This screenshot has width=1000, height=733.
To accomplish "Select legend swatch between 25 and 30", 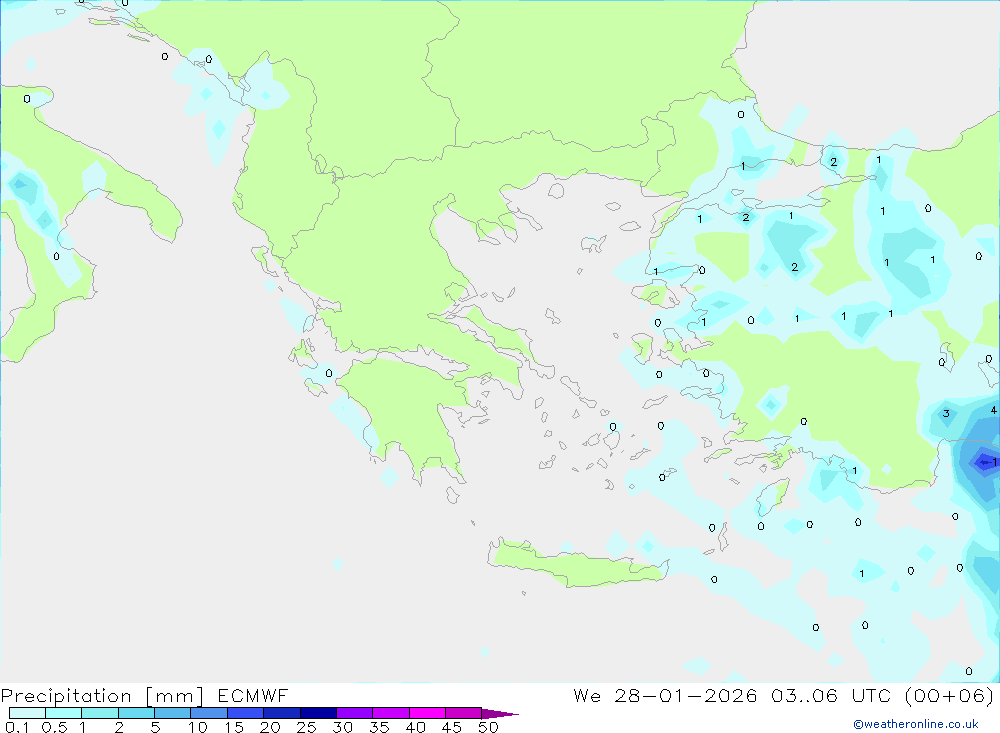I will 318,713.
